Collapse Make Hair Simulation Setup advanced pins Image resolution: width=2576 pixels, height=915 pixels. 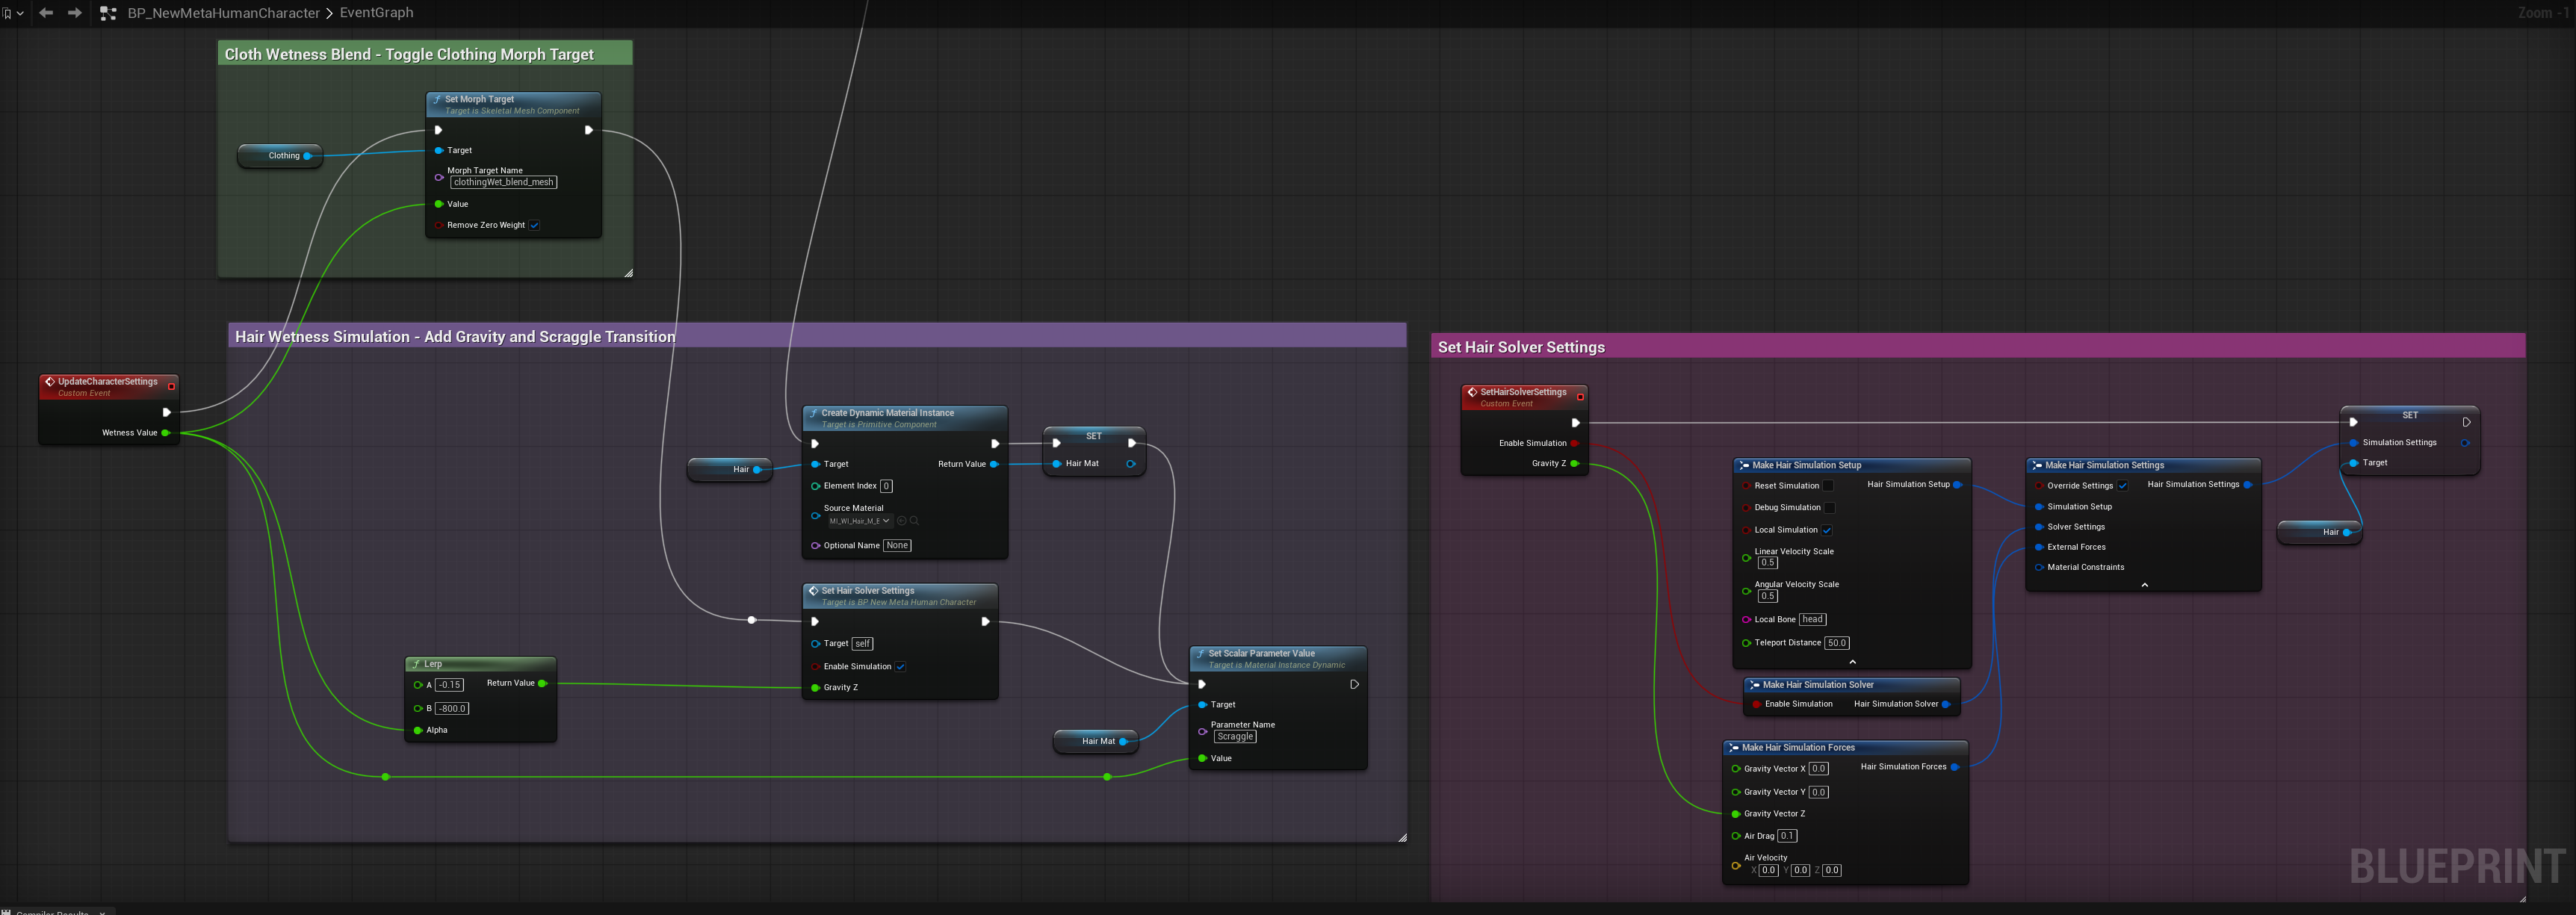(1852, 662)
